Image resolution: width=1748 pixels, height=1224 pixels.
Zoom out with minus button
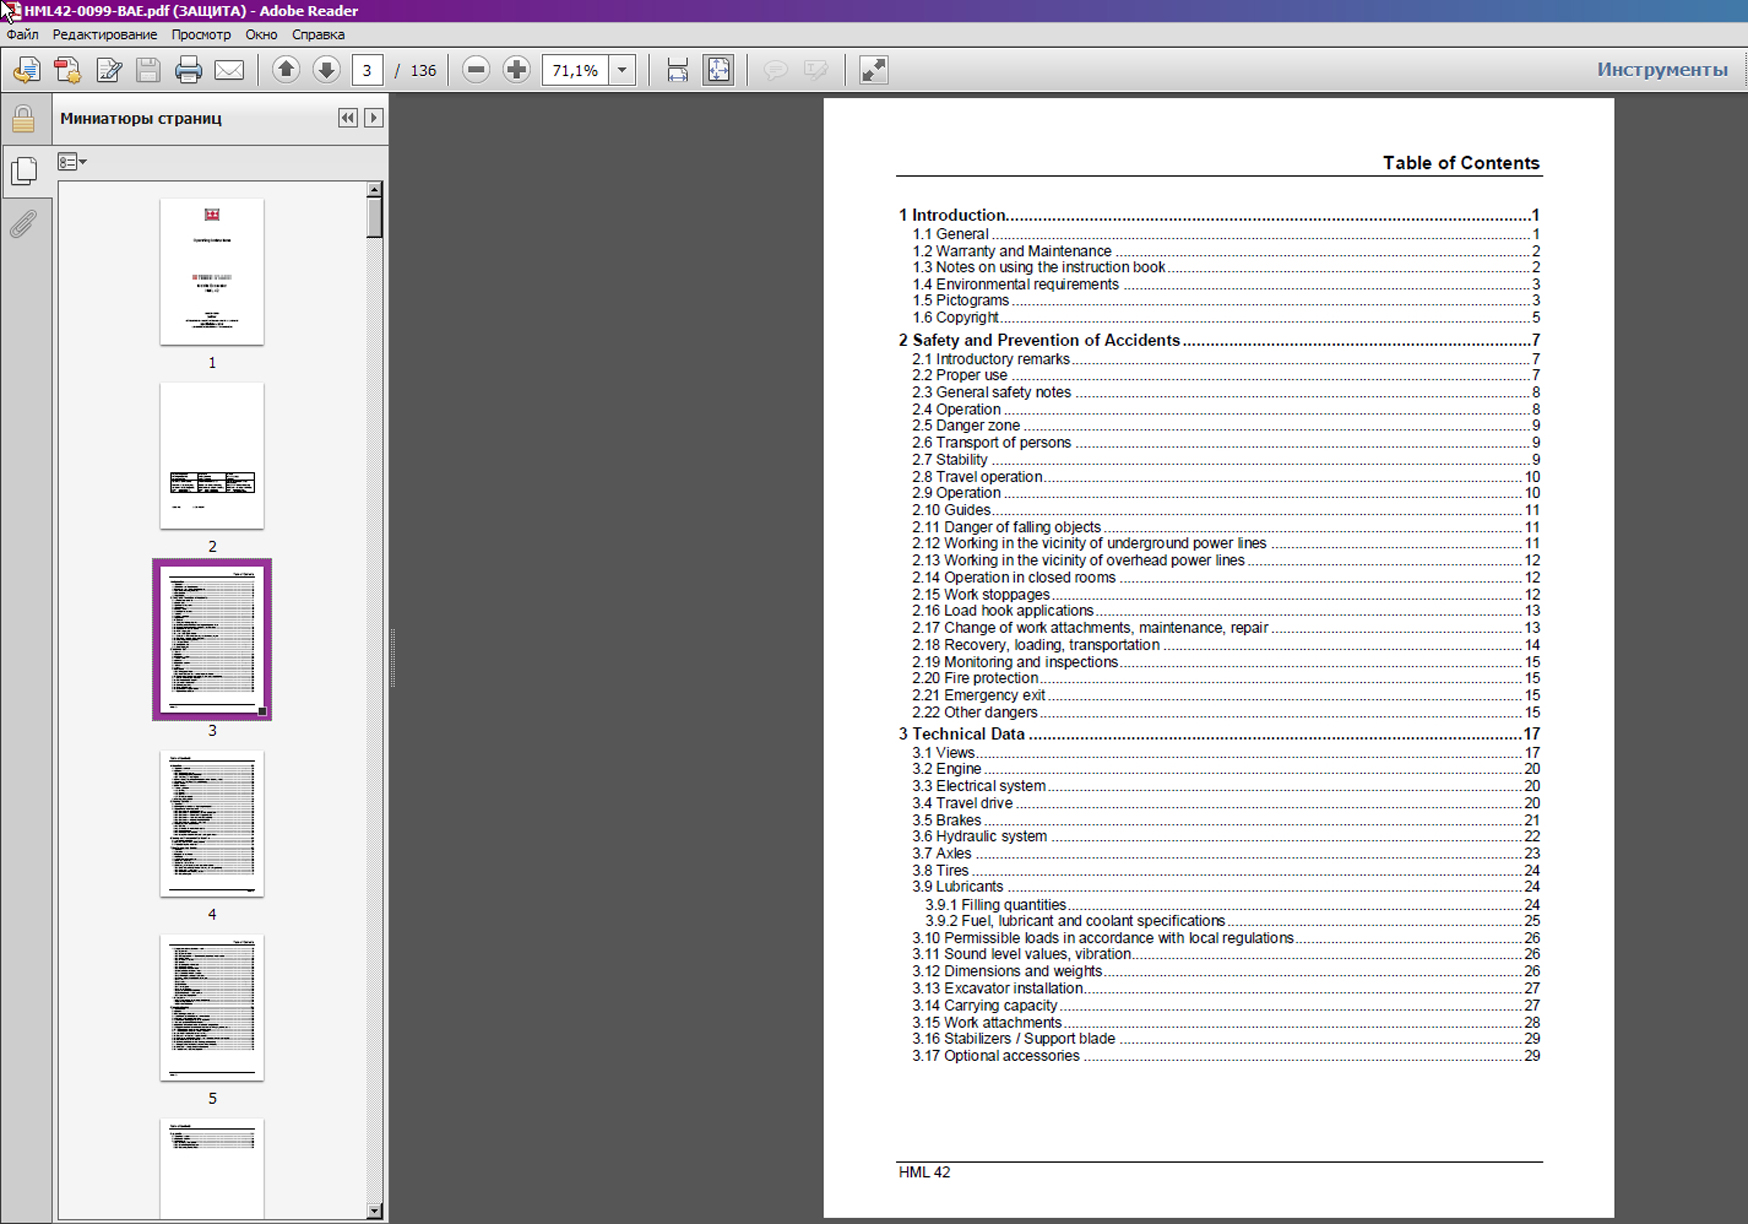point(476,70)
